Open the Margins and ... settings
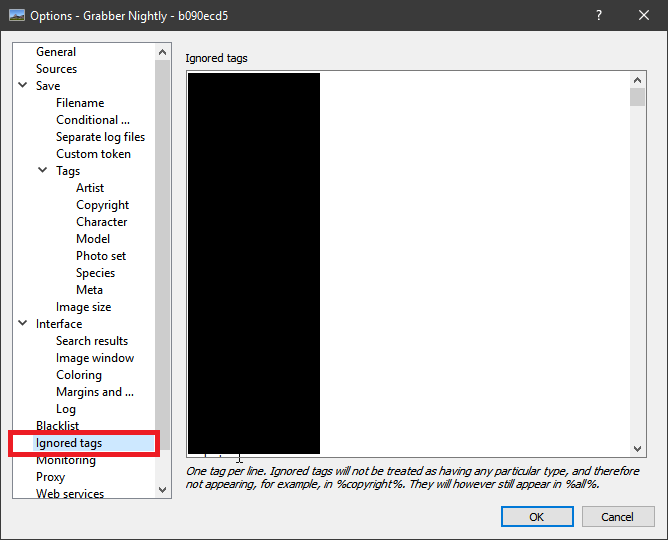 point(95,393)
